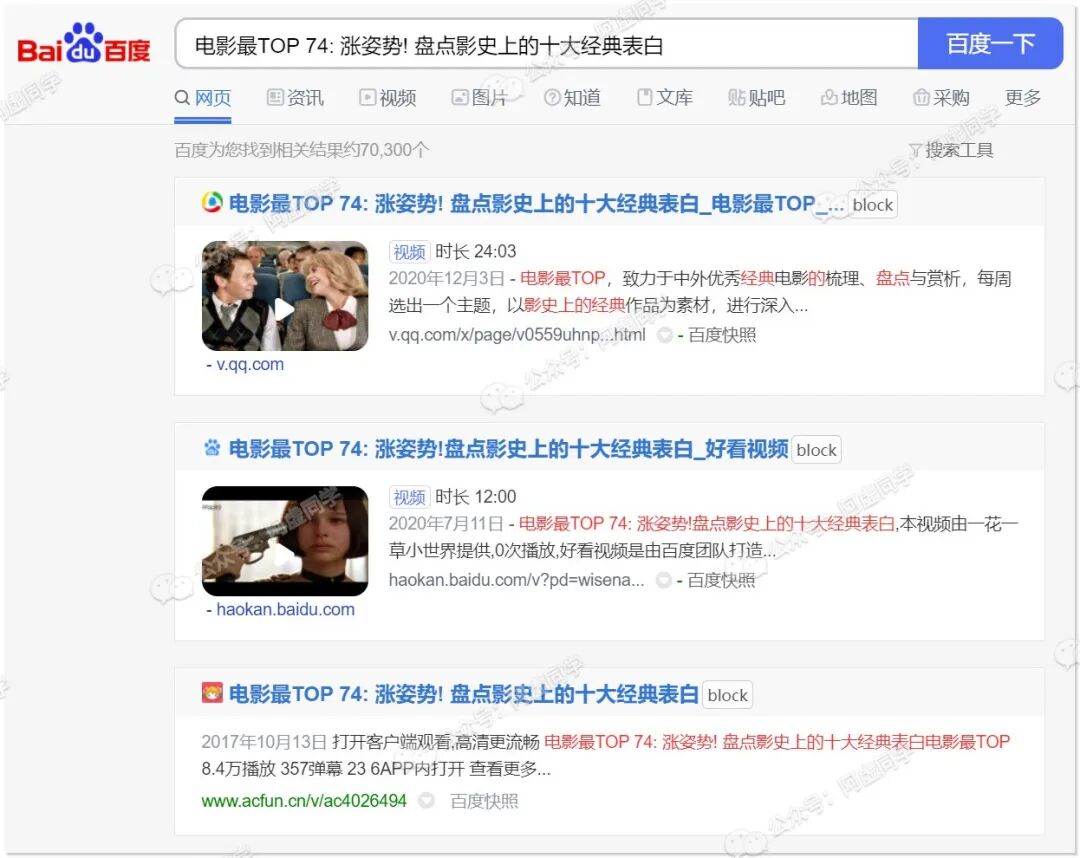Click the AcFun favicon on third result
This screenshot has height=858, width=1080.
click(x=212, y=693)
